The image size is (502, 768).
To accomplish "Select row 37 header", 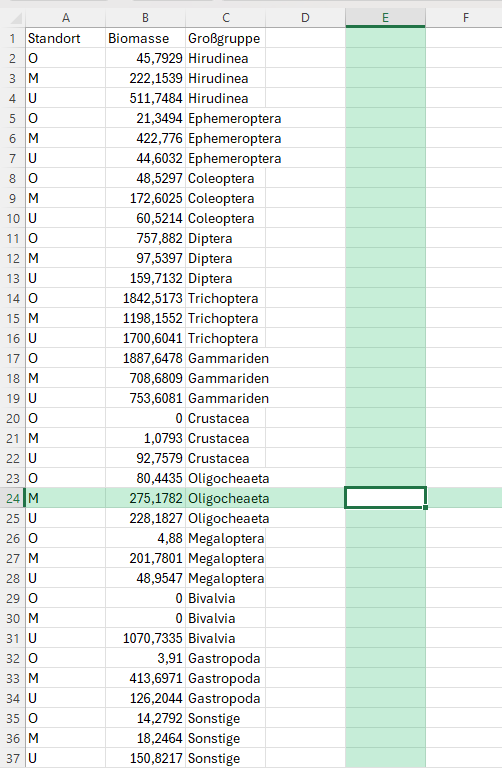I will click(x=13, y=758).
